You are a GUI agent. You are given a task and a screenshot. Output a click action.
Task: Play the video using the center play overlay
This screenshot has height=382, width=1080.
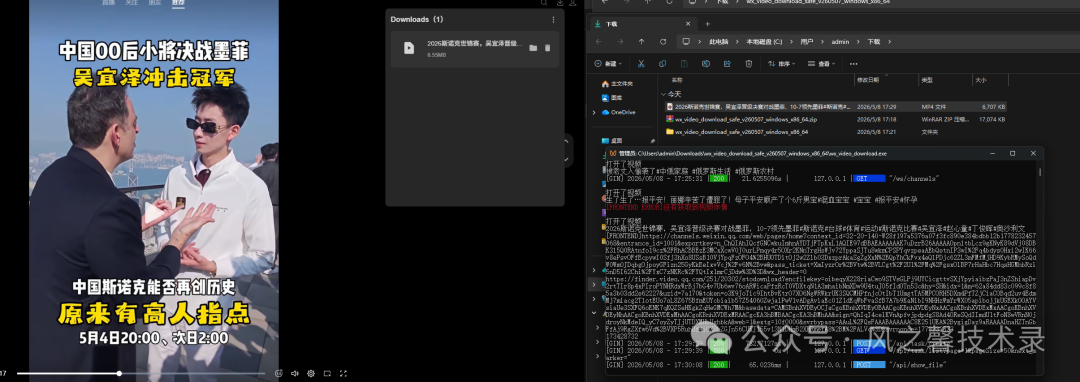tap(154, 213)
